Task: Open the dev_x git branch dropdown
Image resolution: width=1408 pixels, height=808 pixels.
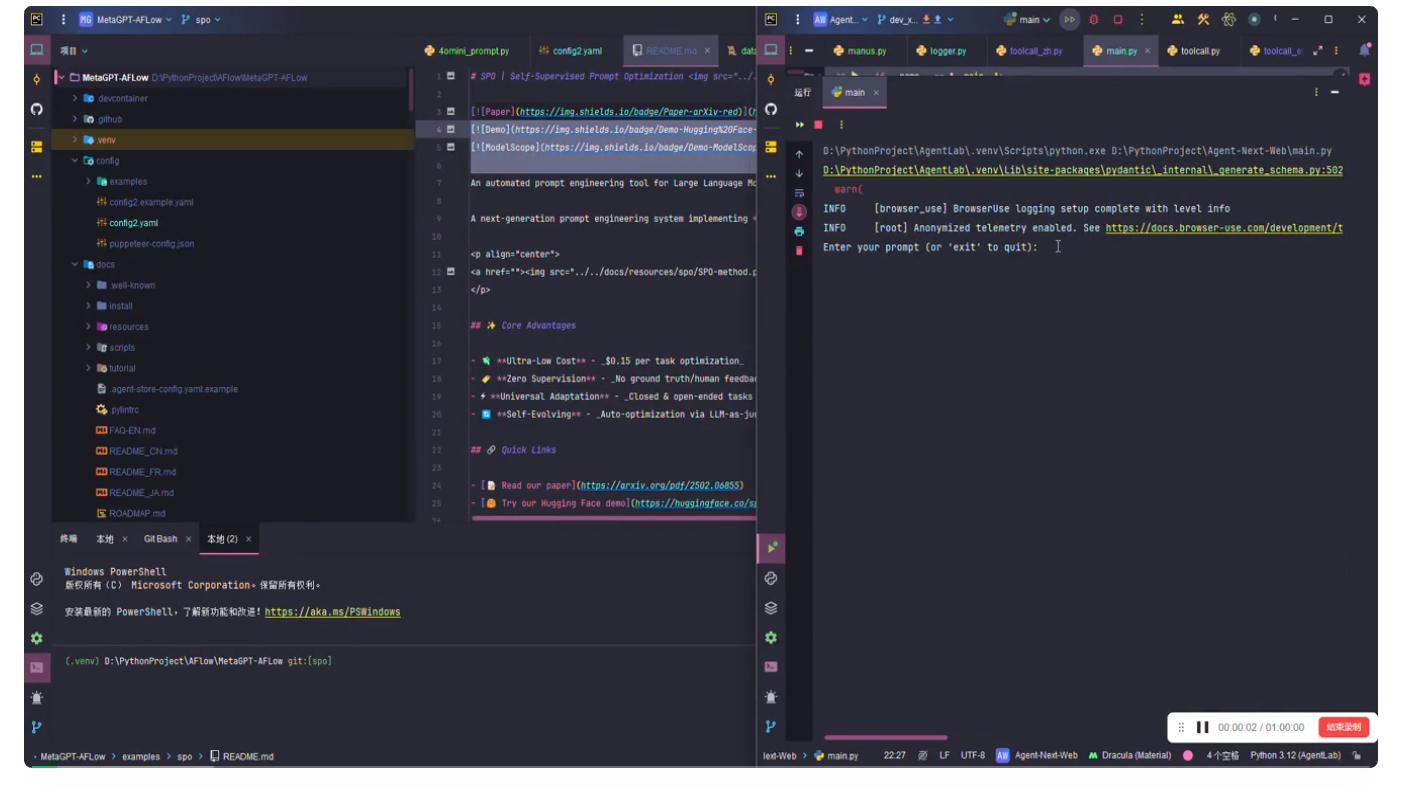Action: pos(915,19)
